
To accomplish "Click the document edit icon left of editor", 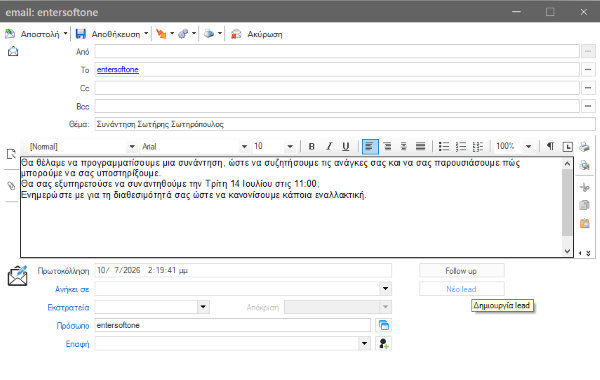I will click(11, 154).
